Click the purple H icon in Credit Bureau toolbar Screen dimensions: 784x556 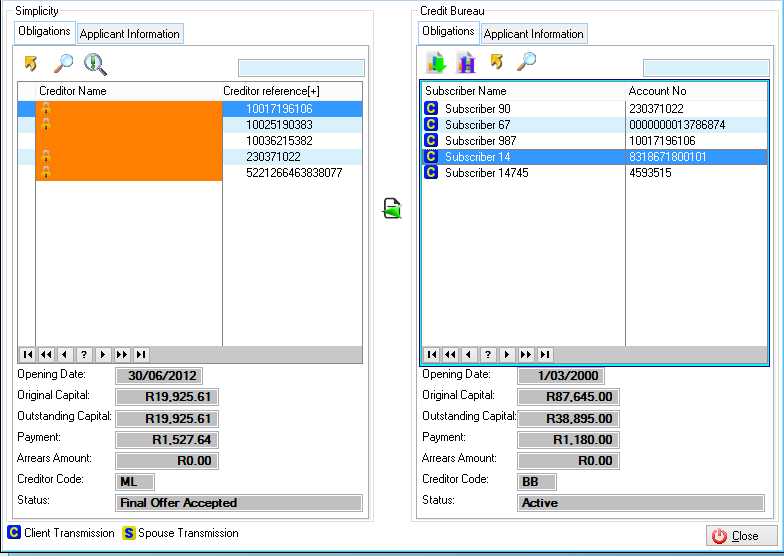pyautogui.click(x=465, y=63)
